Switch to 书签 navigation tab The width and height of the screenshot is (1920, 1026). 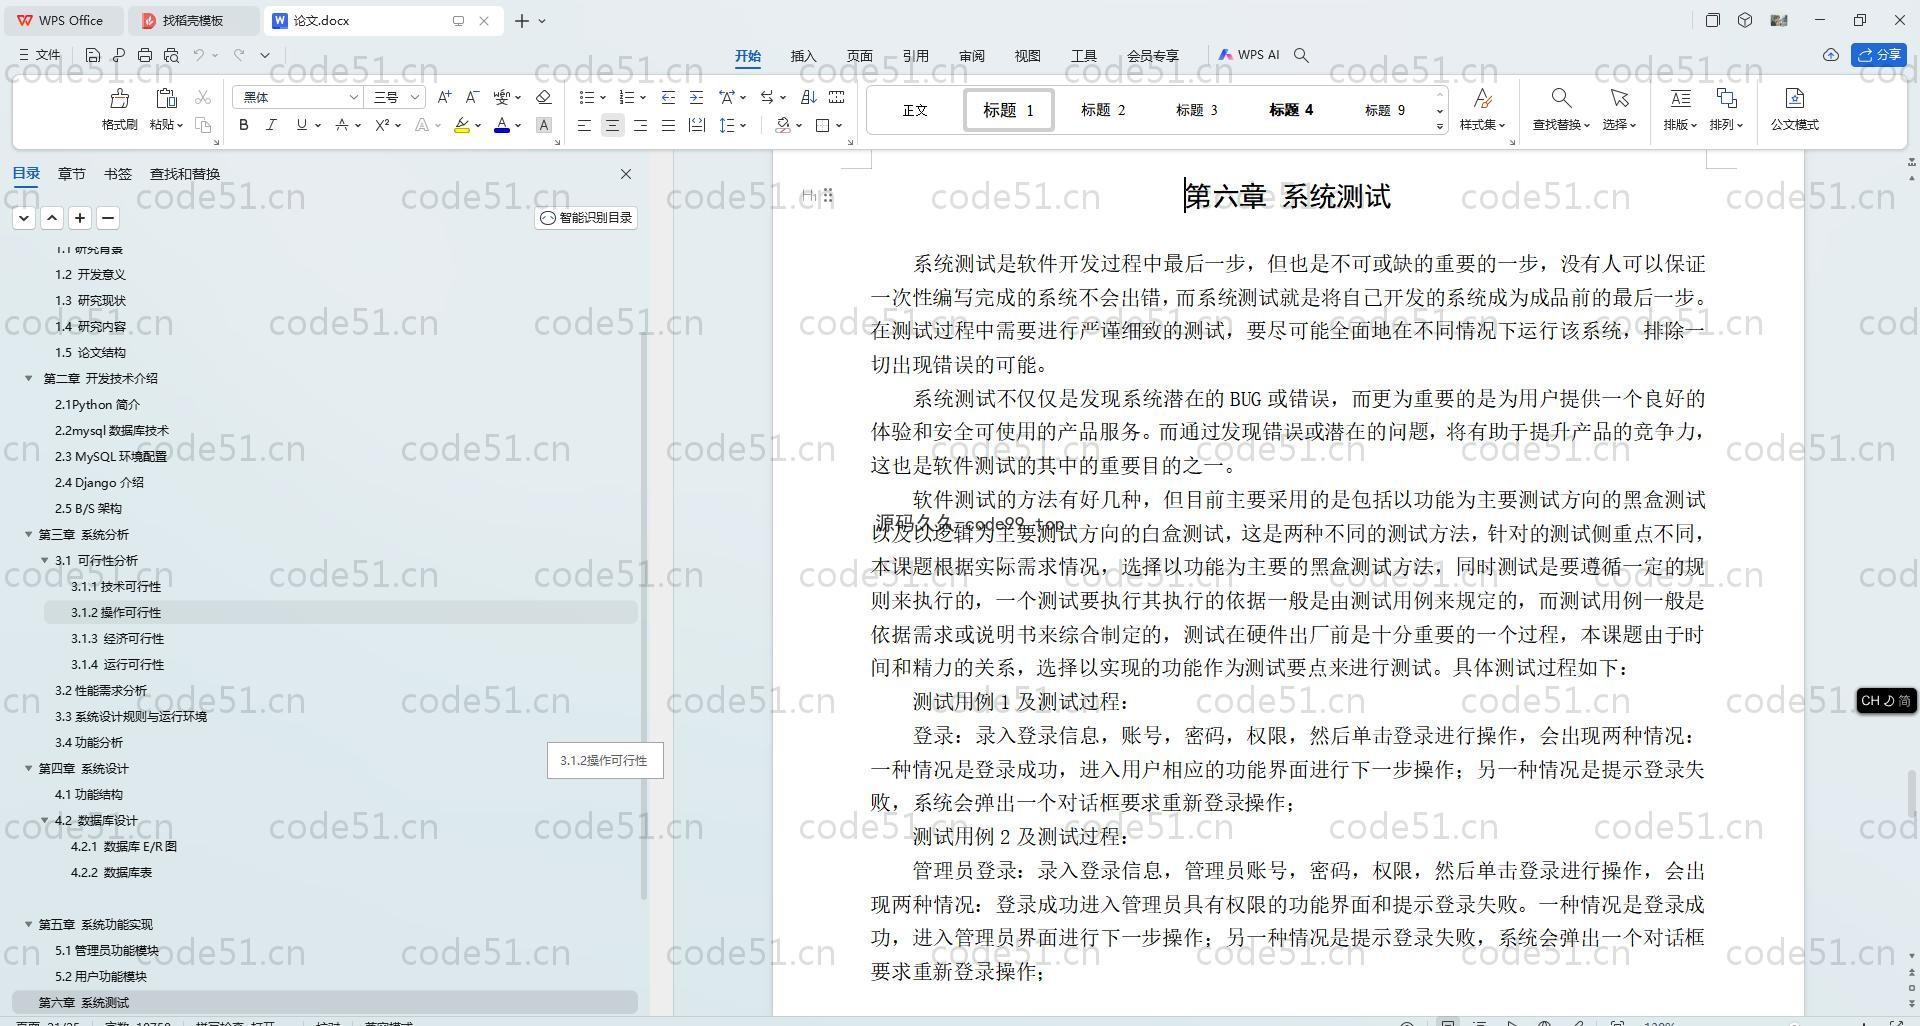pyautogui.click(x=117, y=174)
